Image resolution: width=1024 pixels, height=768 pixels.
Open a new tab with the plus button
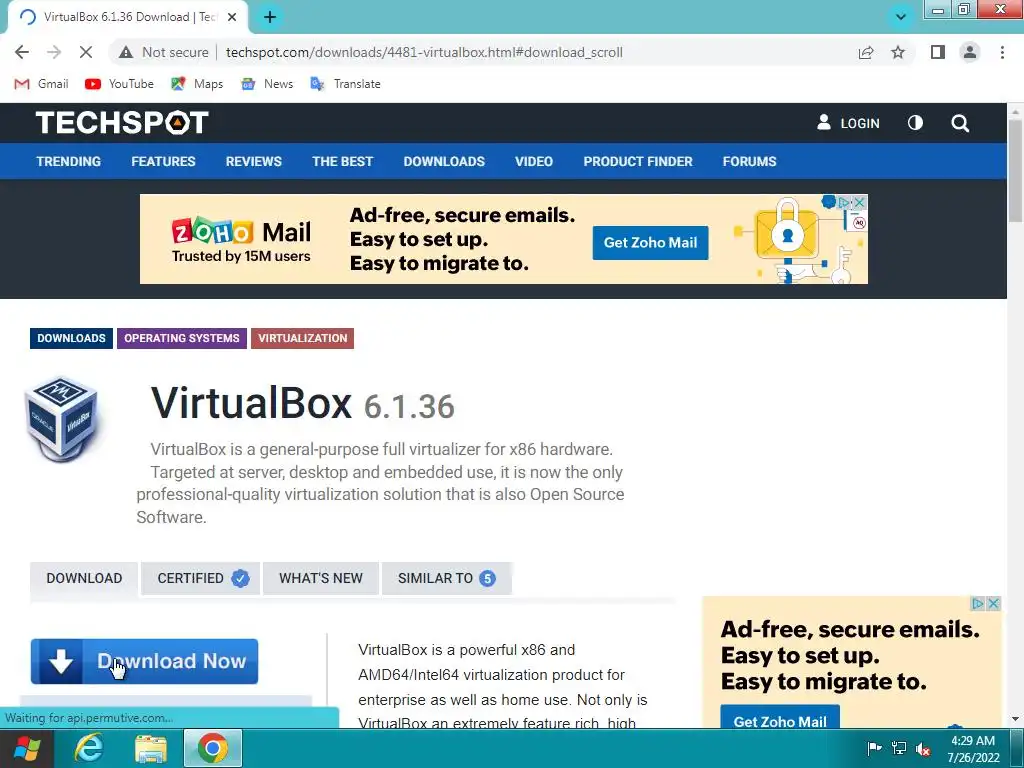(270, 17)
